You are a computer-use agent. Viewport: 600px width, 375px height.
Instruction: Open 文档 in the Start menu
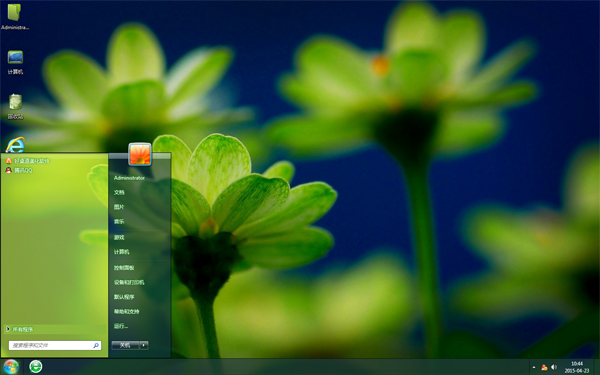(x=119, y=192)
